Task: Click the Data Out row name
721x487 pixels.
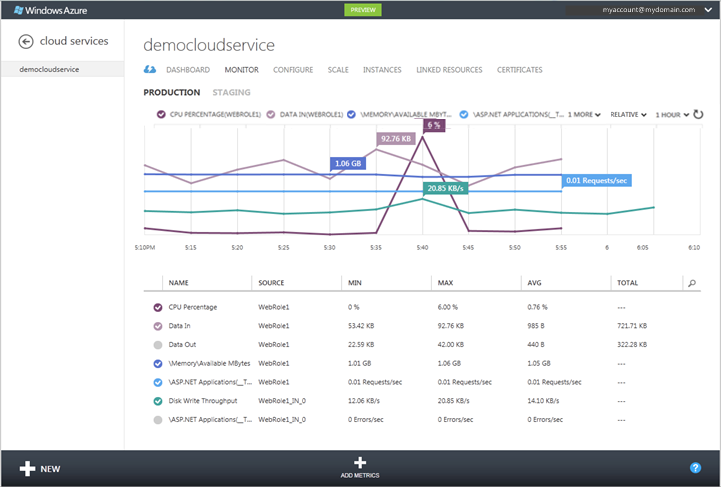Action: pos(182,345)
